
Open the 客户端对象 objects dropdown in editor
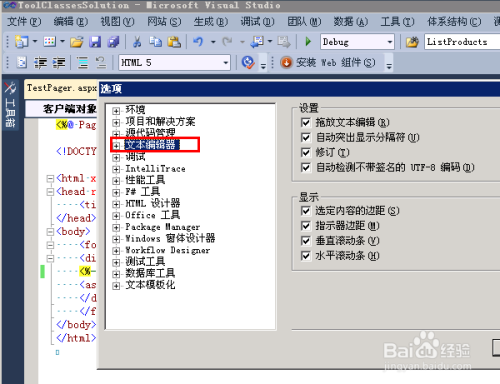pyautogui.click(x=62, y=109)
